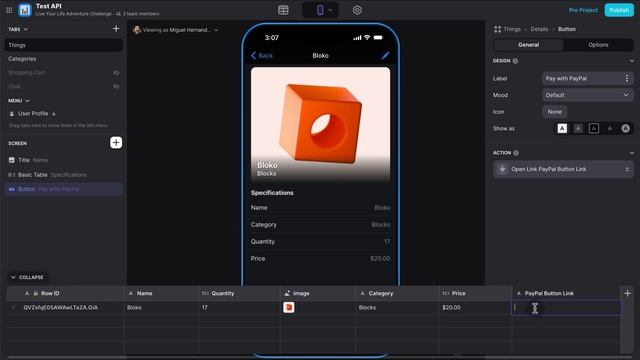Click the Bloko product image in preview
Viewport: 640px width, 360px height.
click(320, 124)
